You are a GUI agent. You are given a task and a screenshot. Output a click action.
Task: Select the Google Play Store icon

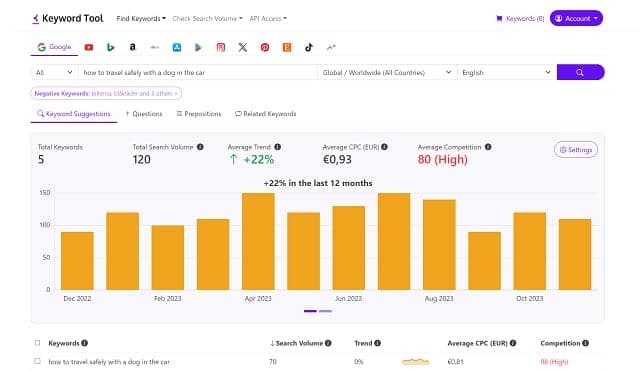click(198, 47)
